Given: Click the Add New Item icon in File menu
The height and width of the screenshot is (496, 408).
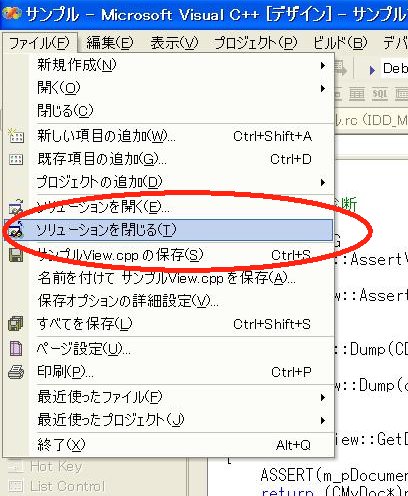Looking at the screenshot, I should pos(16,136).
